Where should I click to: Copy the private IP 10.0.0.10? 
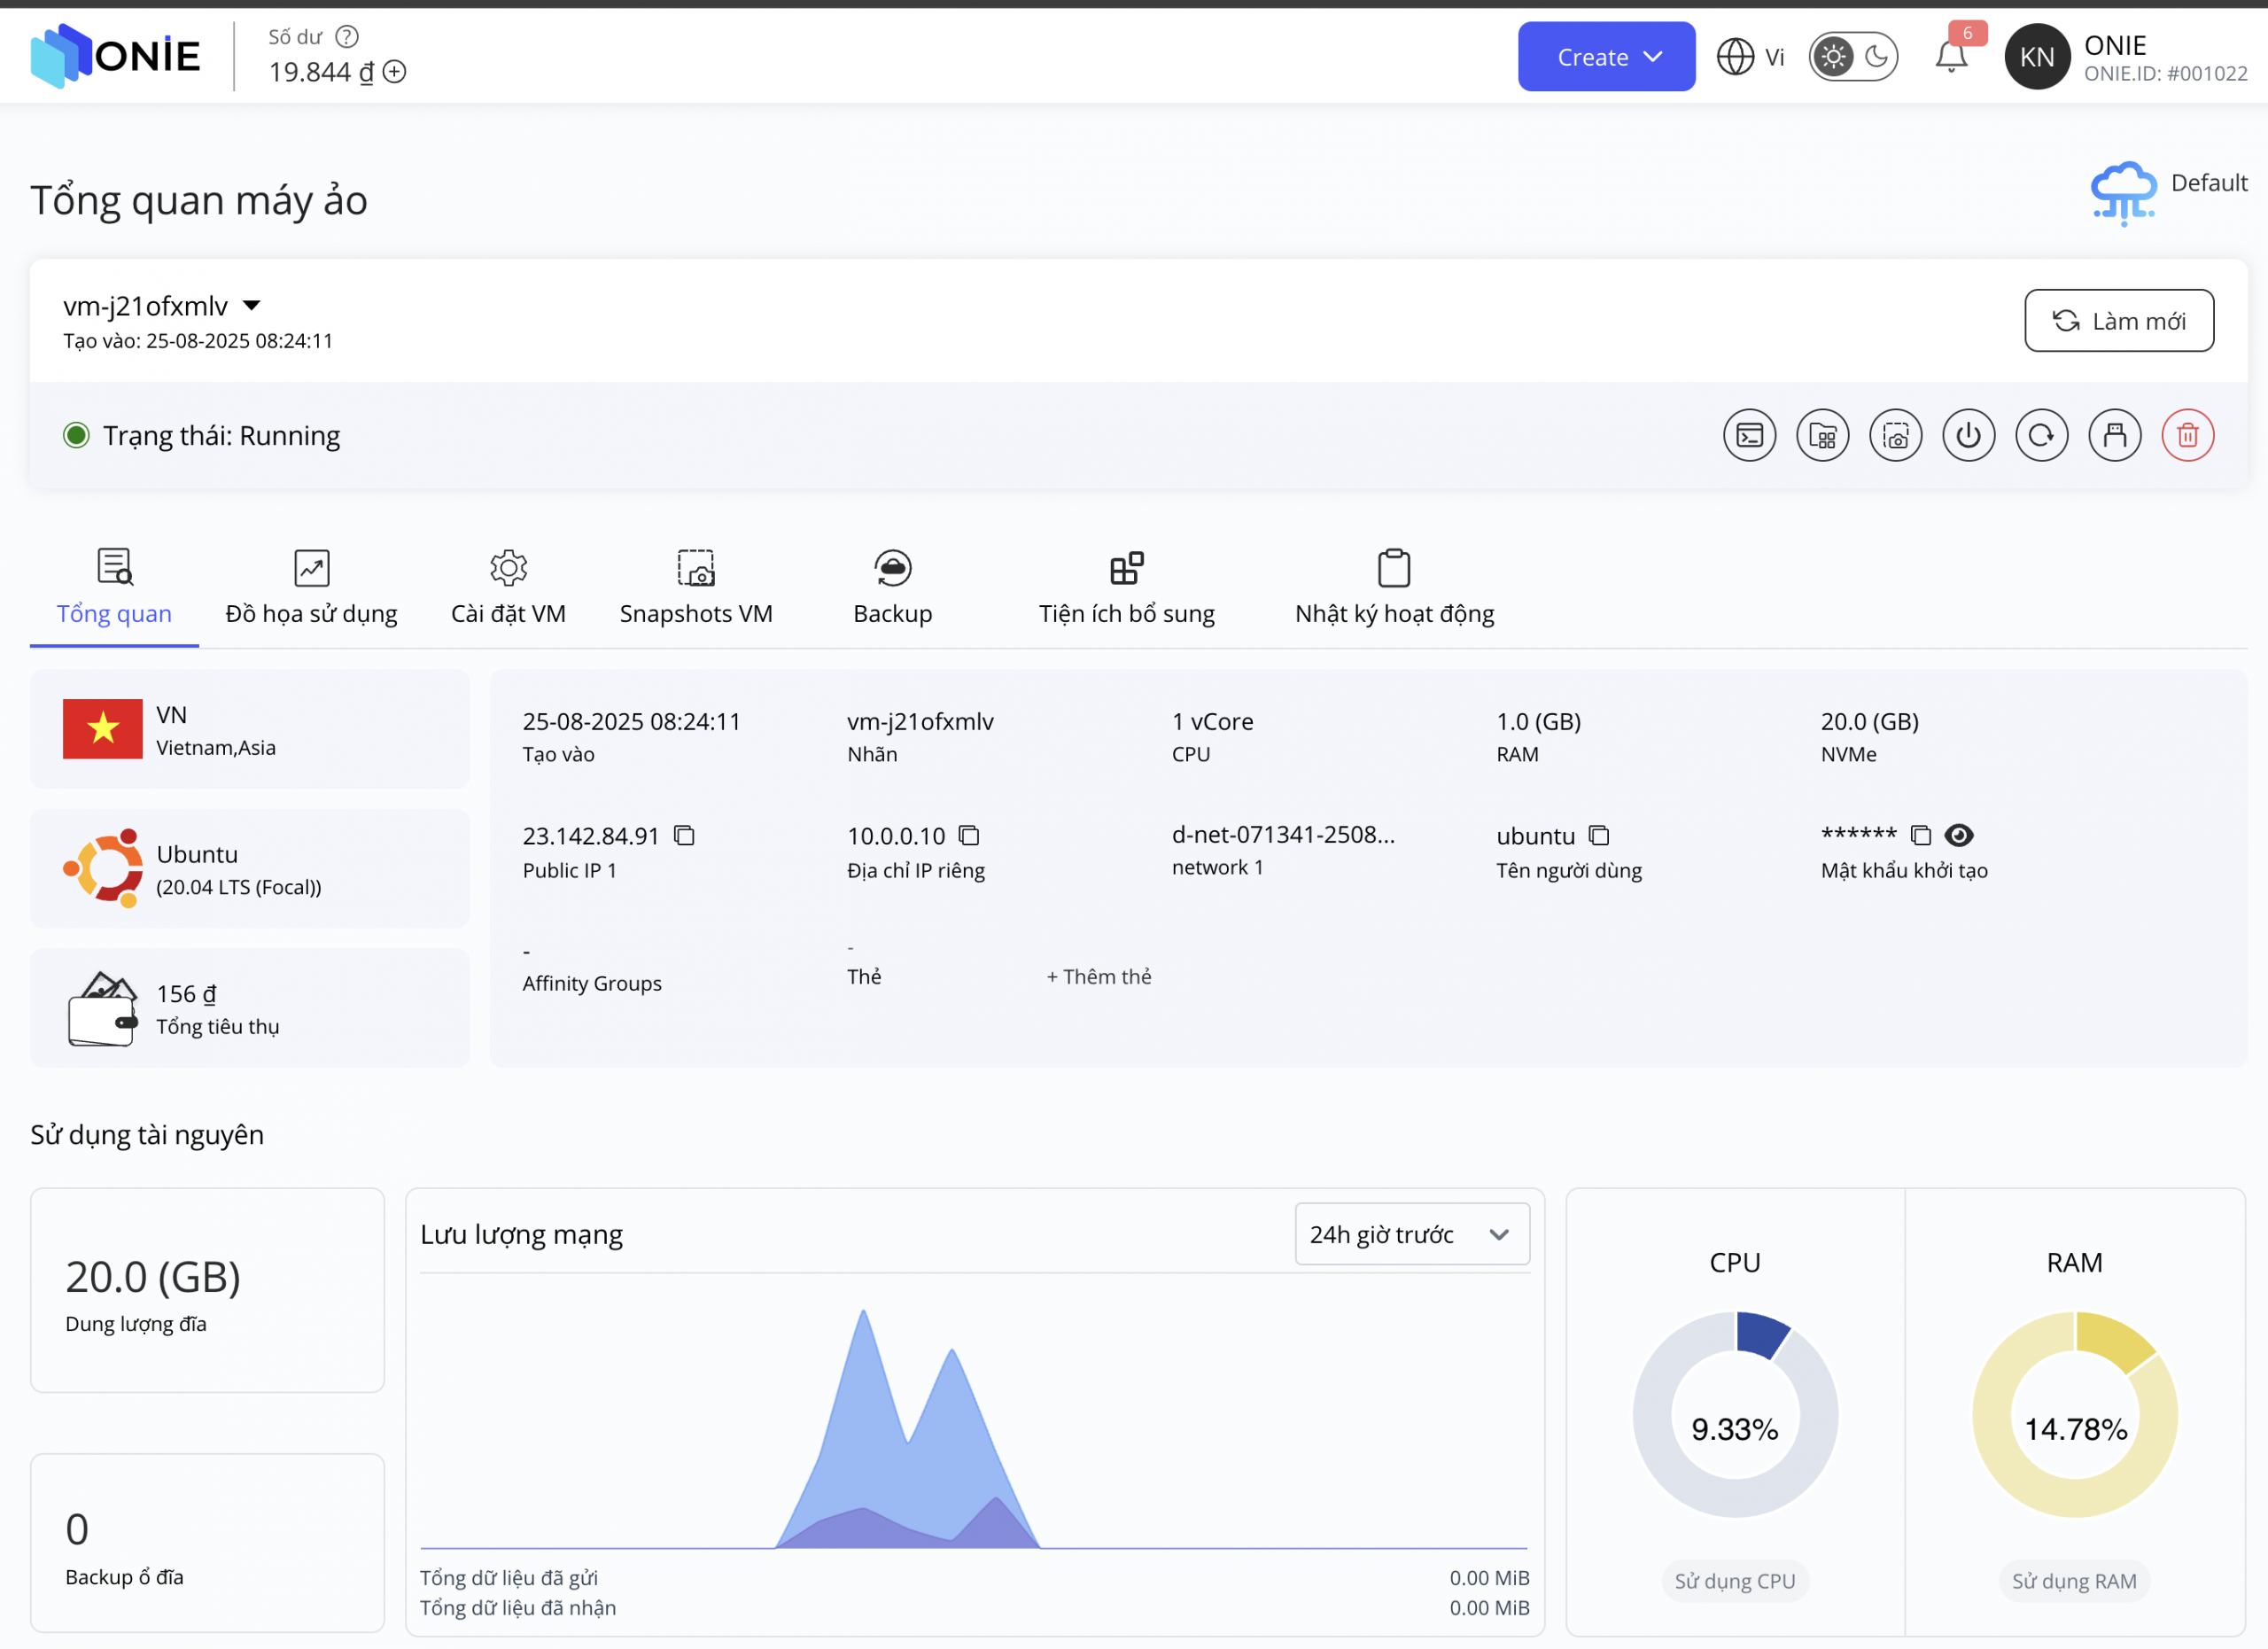[969, 835]
